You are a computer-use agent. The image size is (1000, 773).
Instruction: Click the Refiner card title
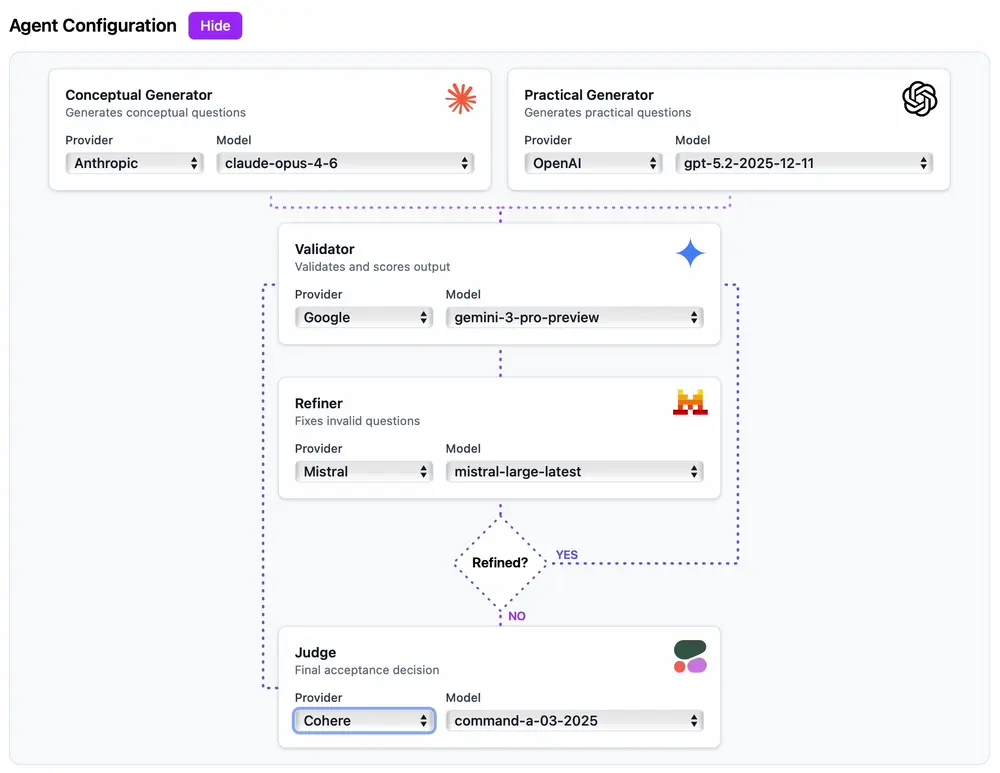(x=318, y=404)
